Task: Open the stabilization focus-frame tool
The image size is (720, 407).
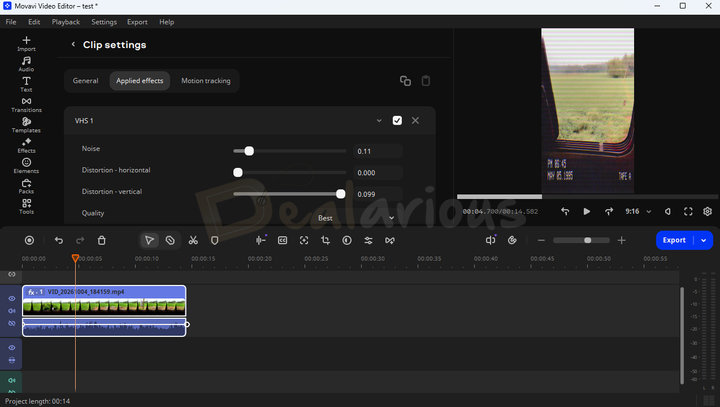Action: [304, 240]
